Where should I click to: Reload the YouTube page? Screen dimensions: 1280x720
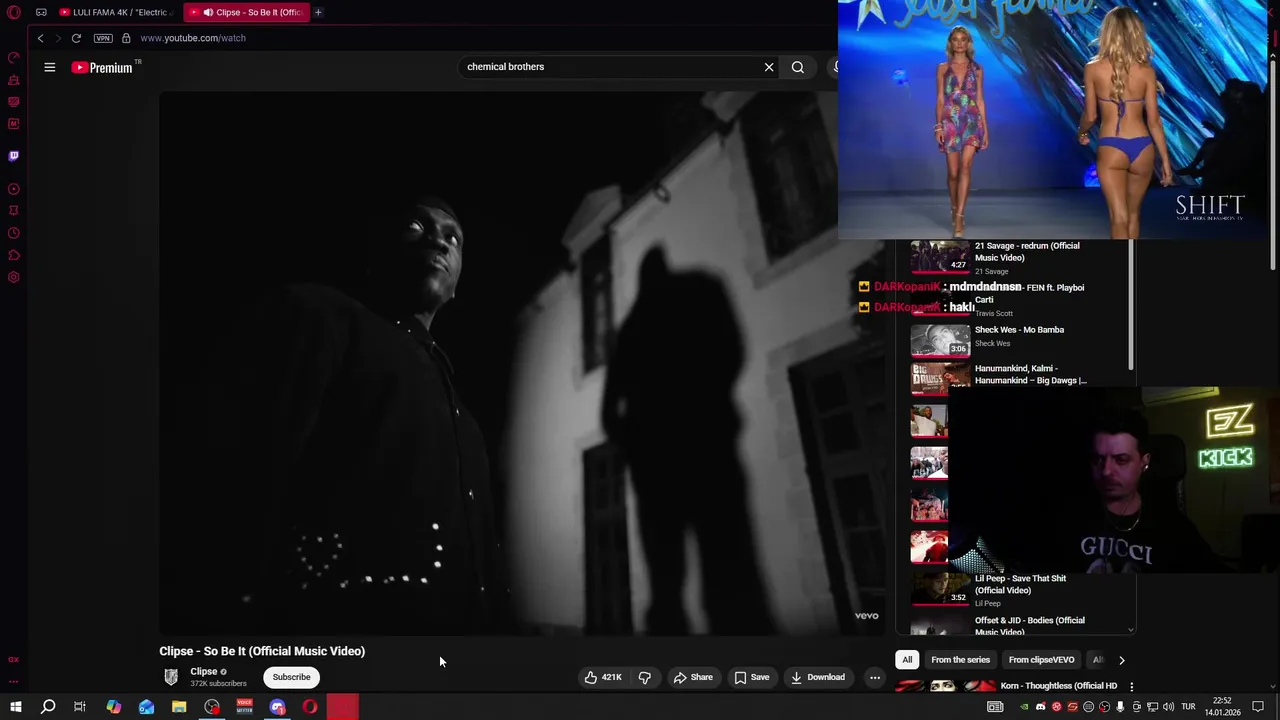[76, 38]
